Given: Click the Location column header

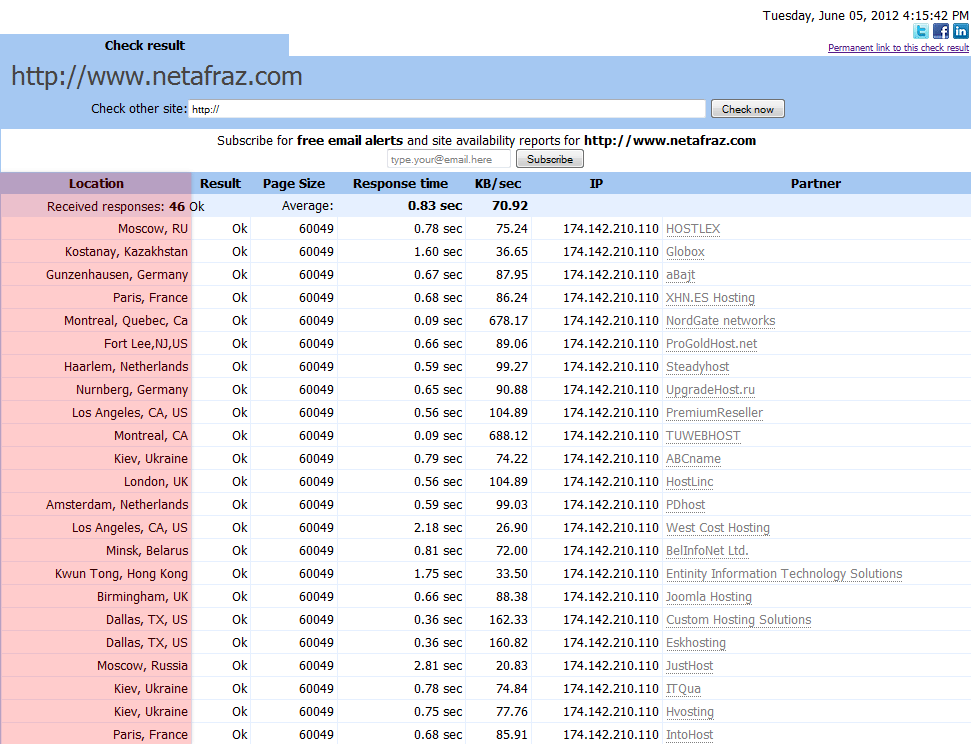Looking at the screenshot, I should pos(96,183).
